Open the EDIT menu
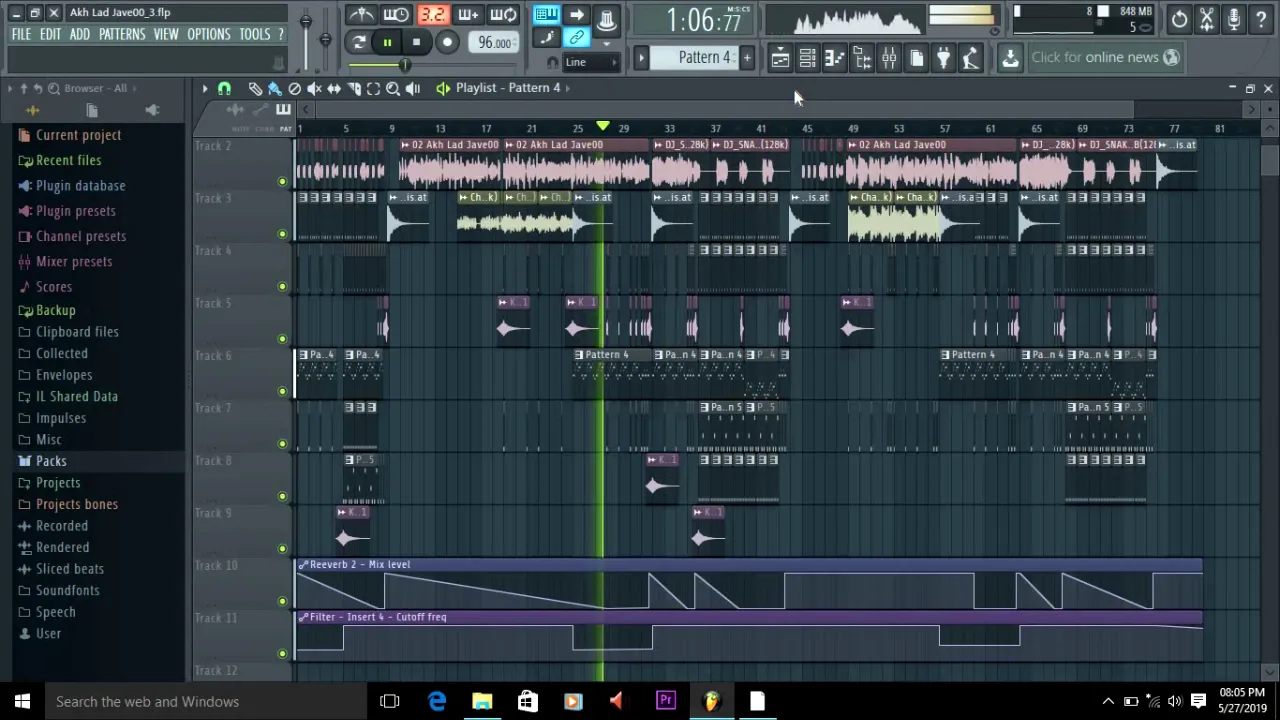The height and width of the screenshot is (720, 1280). tap(50, 34)
